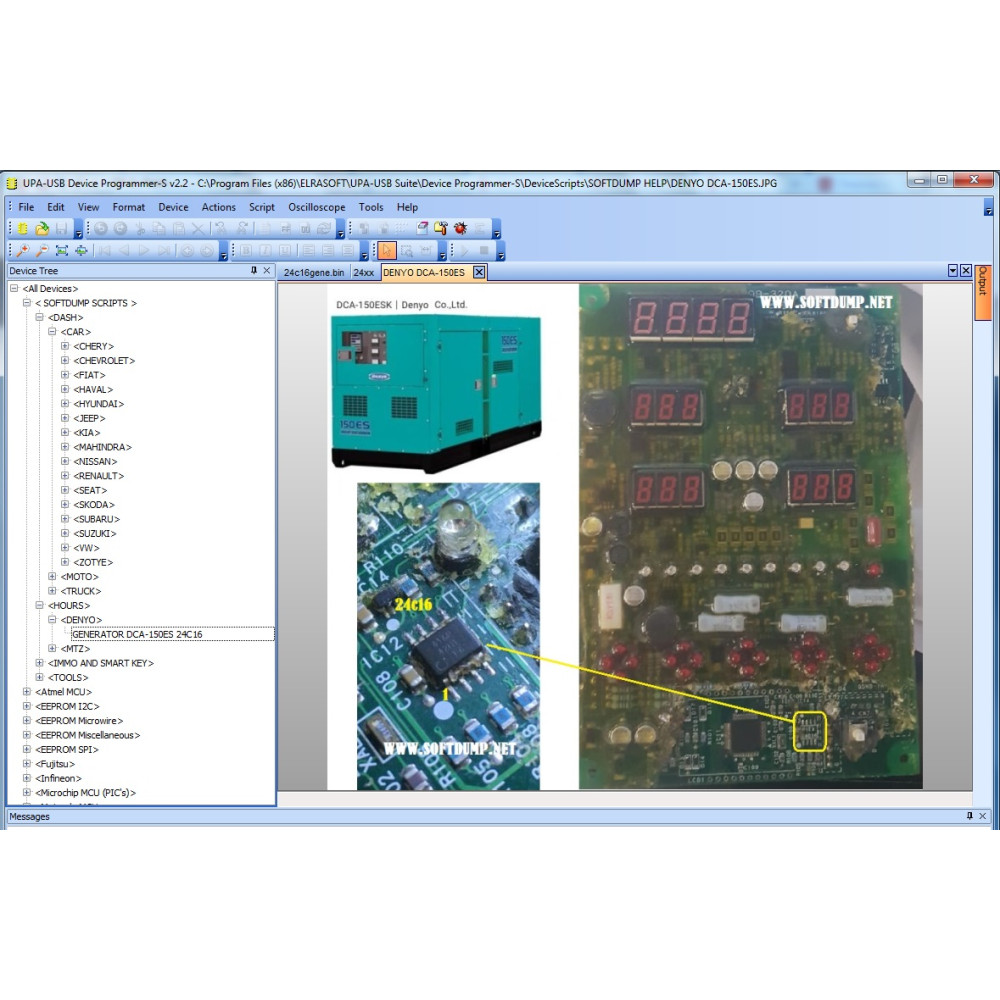Image resolution: width=1000 pixels, height=1000 pixels.
Task: Select the NISSAN tree item
Action: click(96, 461)
